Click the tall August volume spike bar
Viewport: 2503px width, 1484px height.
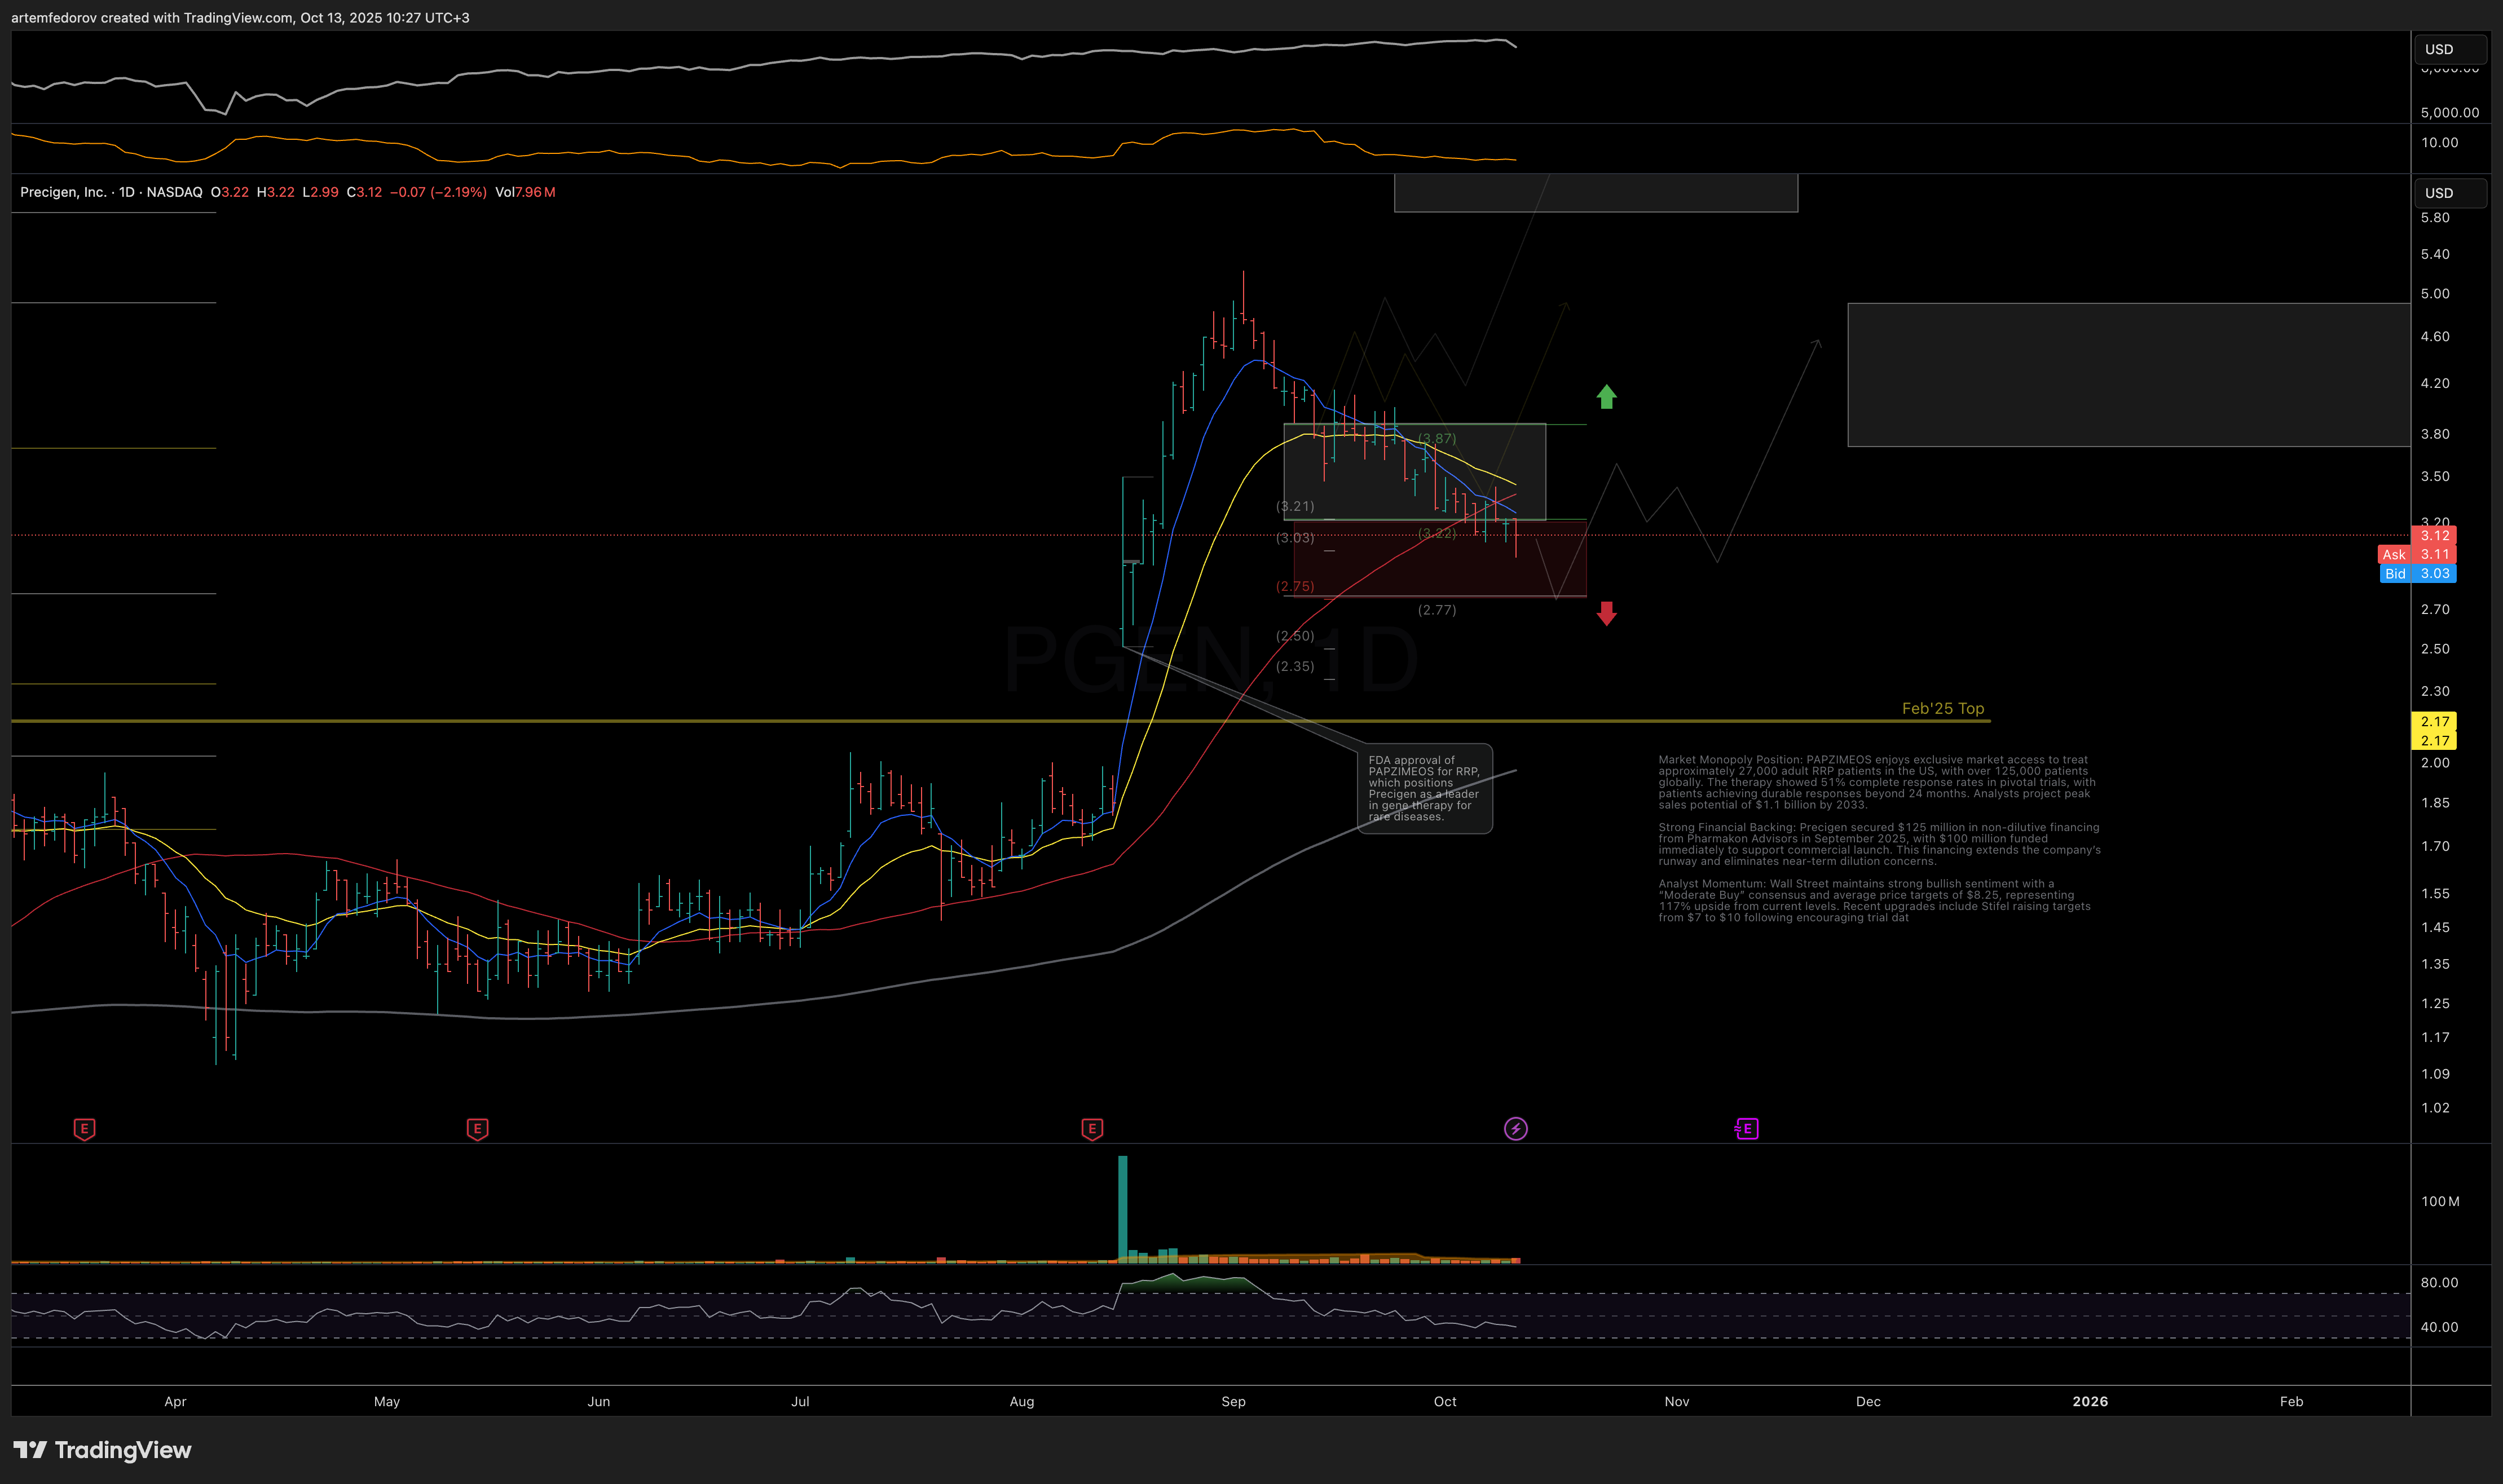point(1122,1209)
